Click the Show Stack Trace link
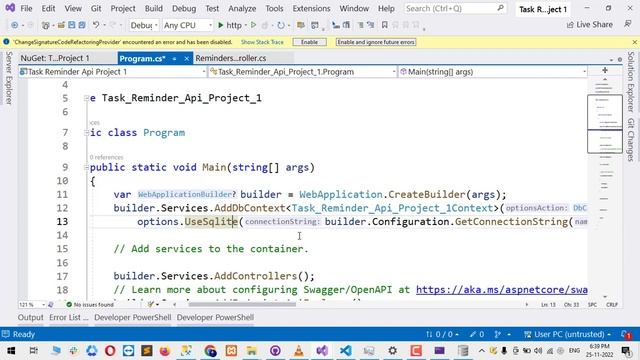 click(x=262, y=42)
